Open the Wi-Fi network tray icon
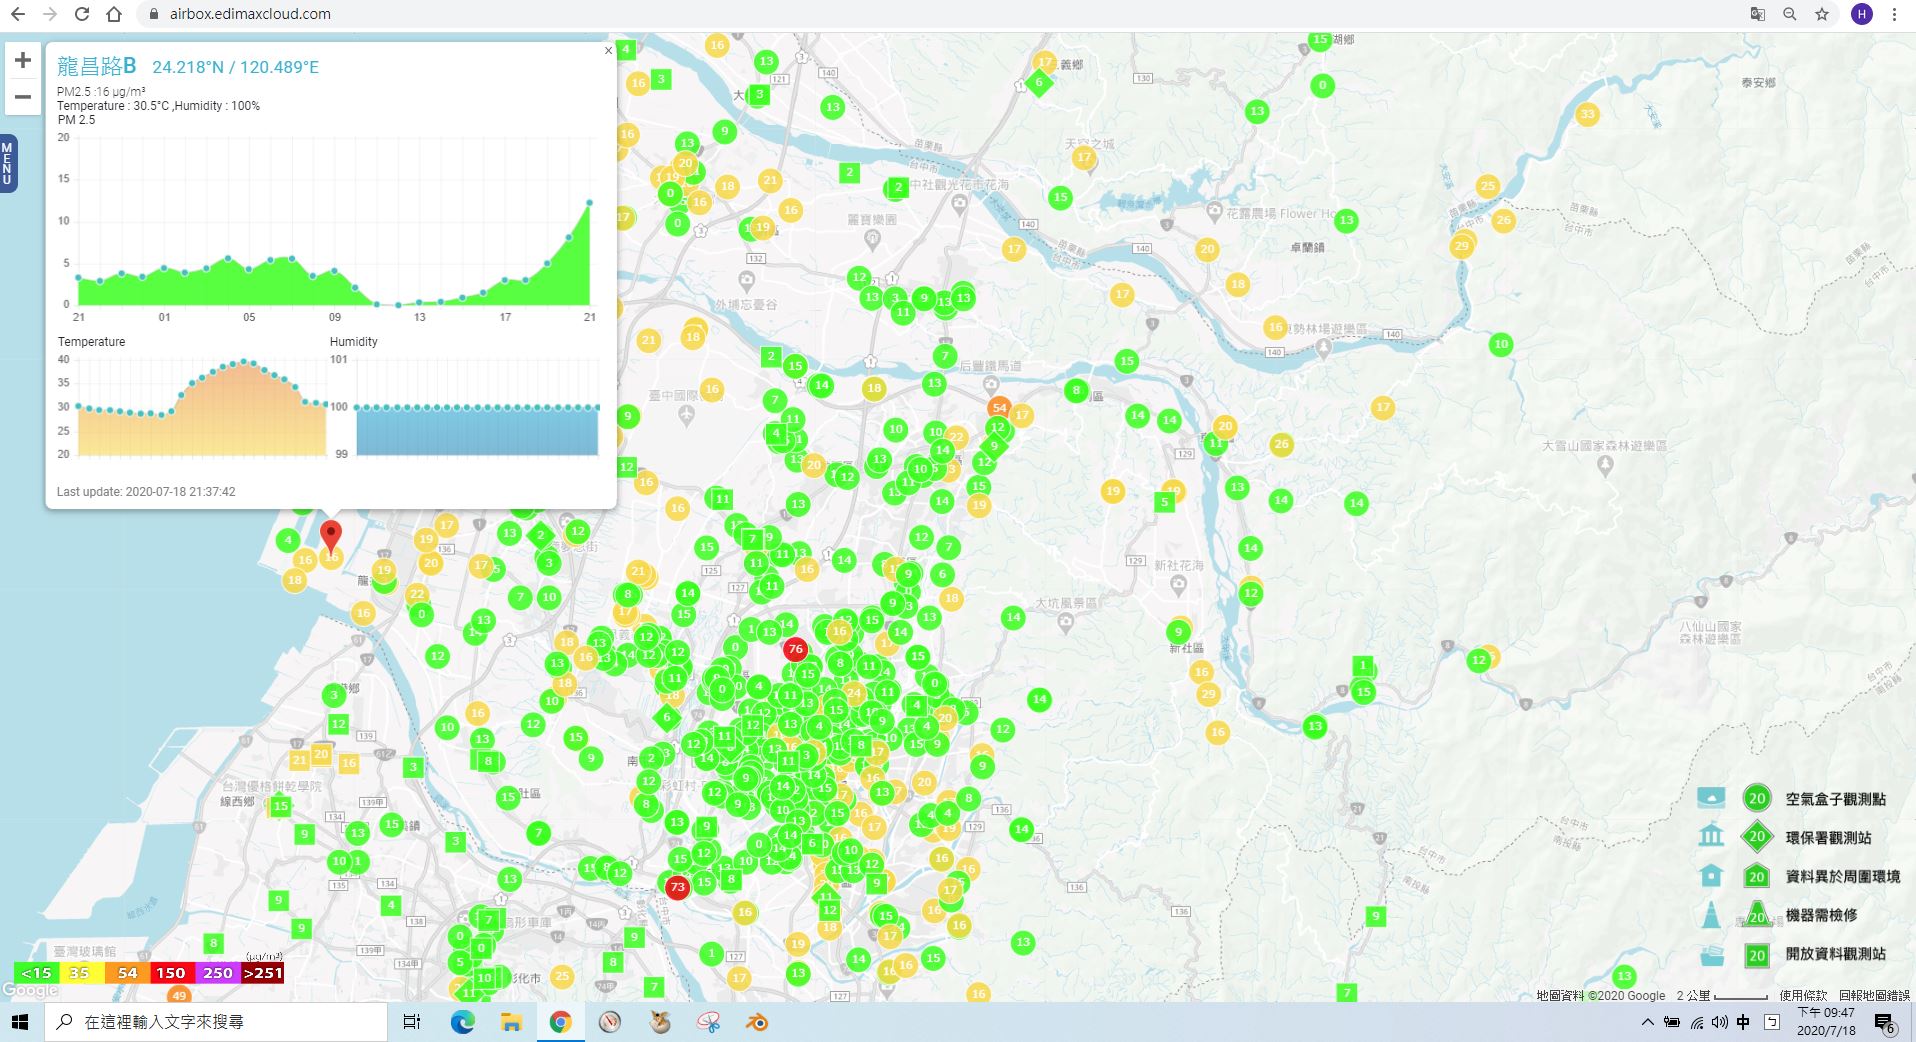 [x=1696, y=1022]
